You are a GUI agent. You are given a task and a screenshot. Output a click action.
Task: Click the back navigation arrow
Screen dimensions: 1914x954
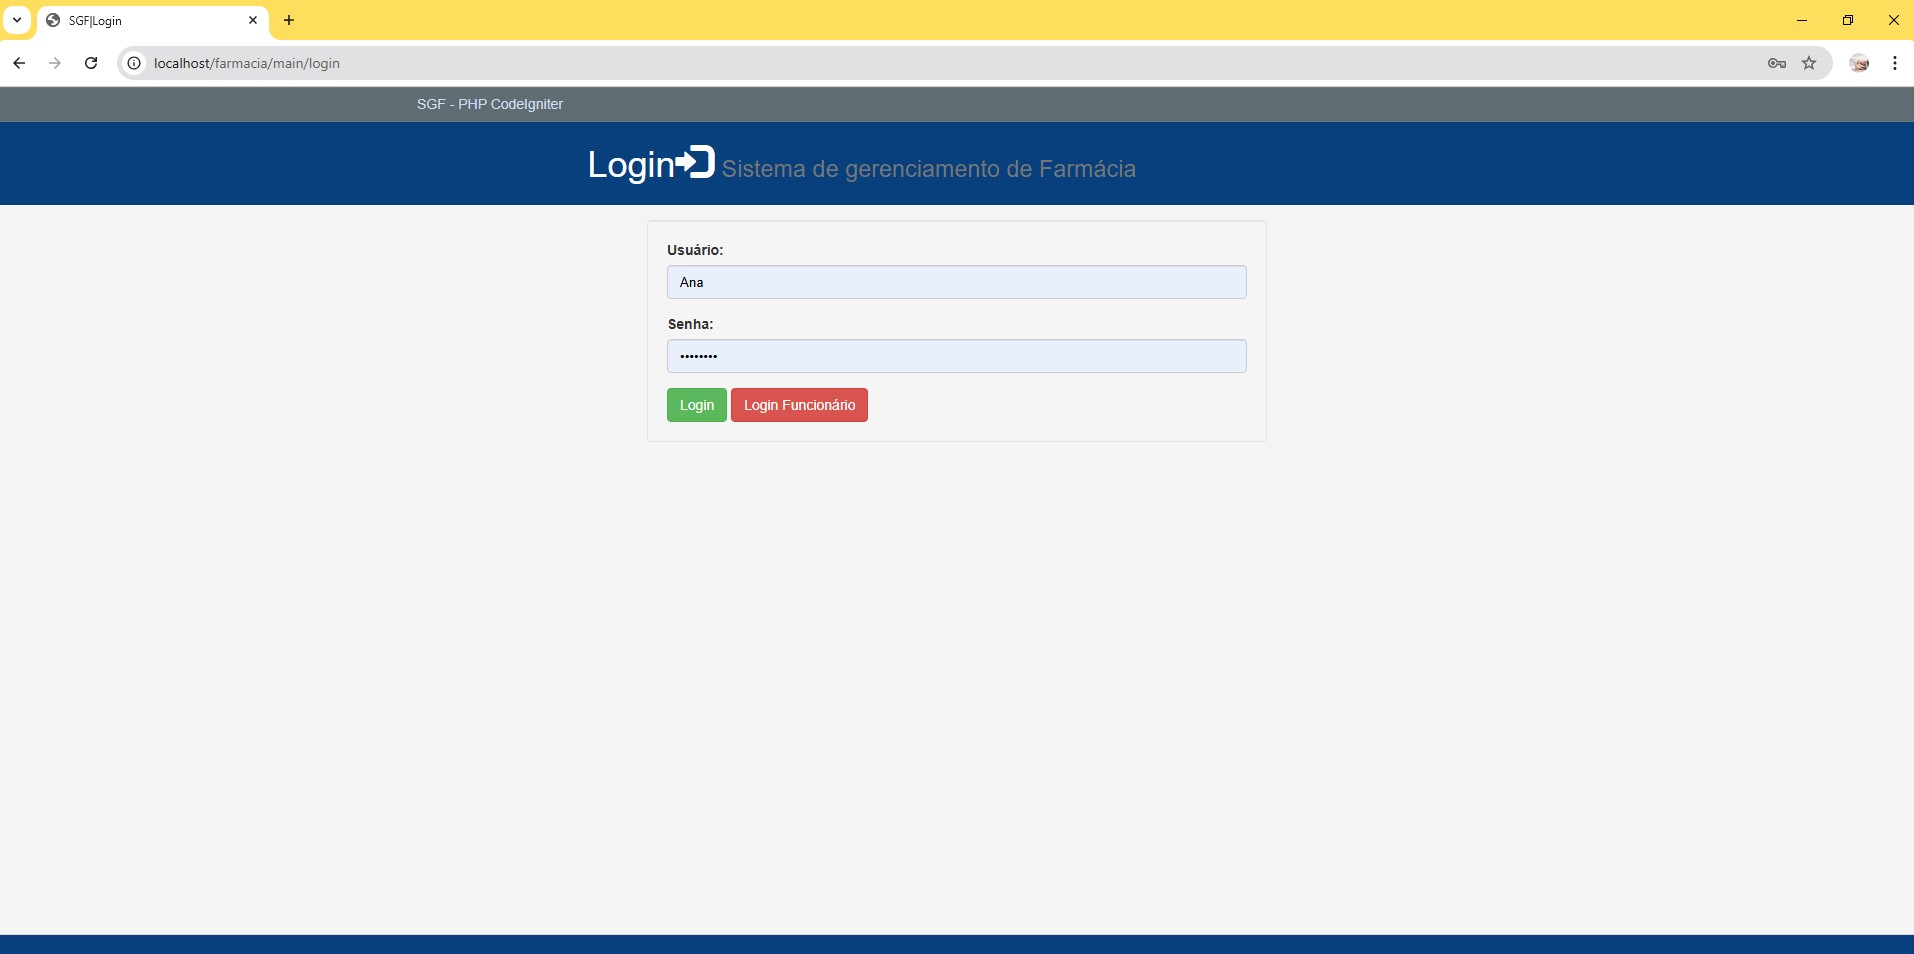pyautogui.click(x=19, y=63)
